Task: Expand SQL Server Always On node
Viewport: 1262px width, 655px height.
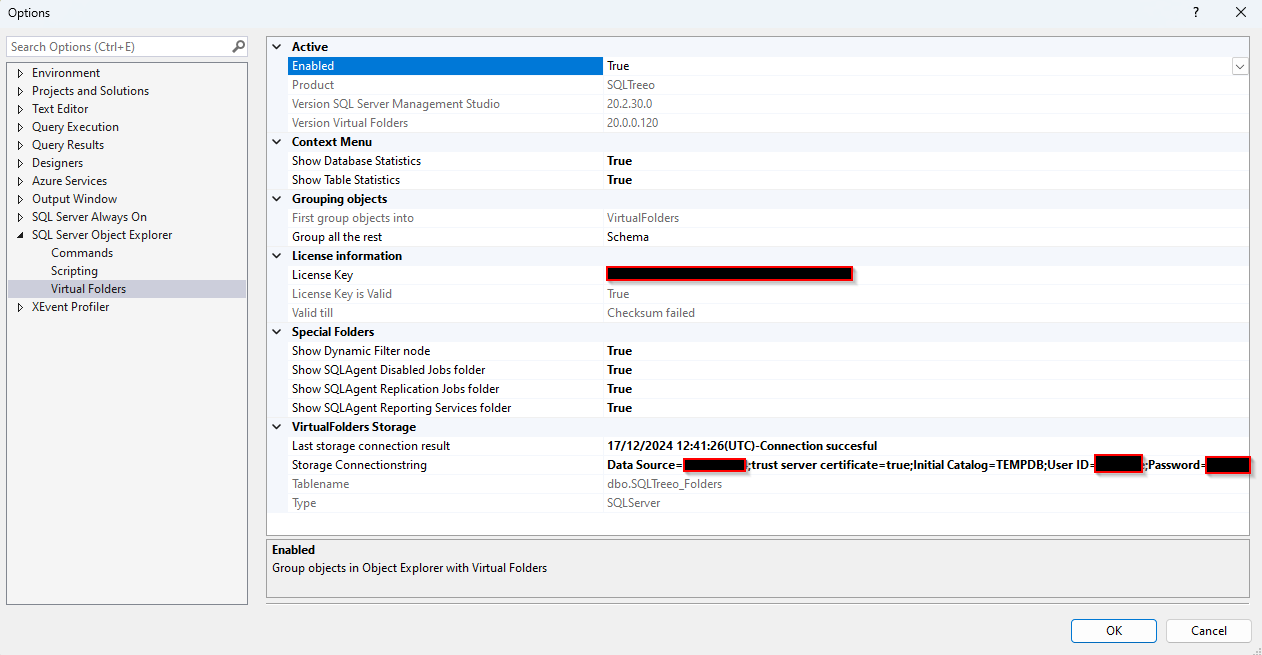Action: click(x=20, y=217)
